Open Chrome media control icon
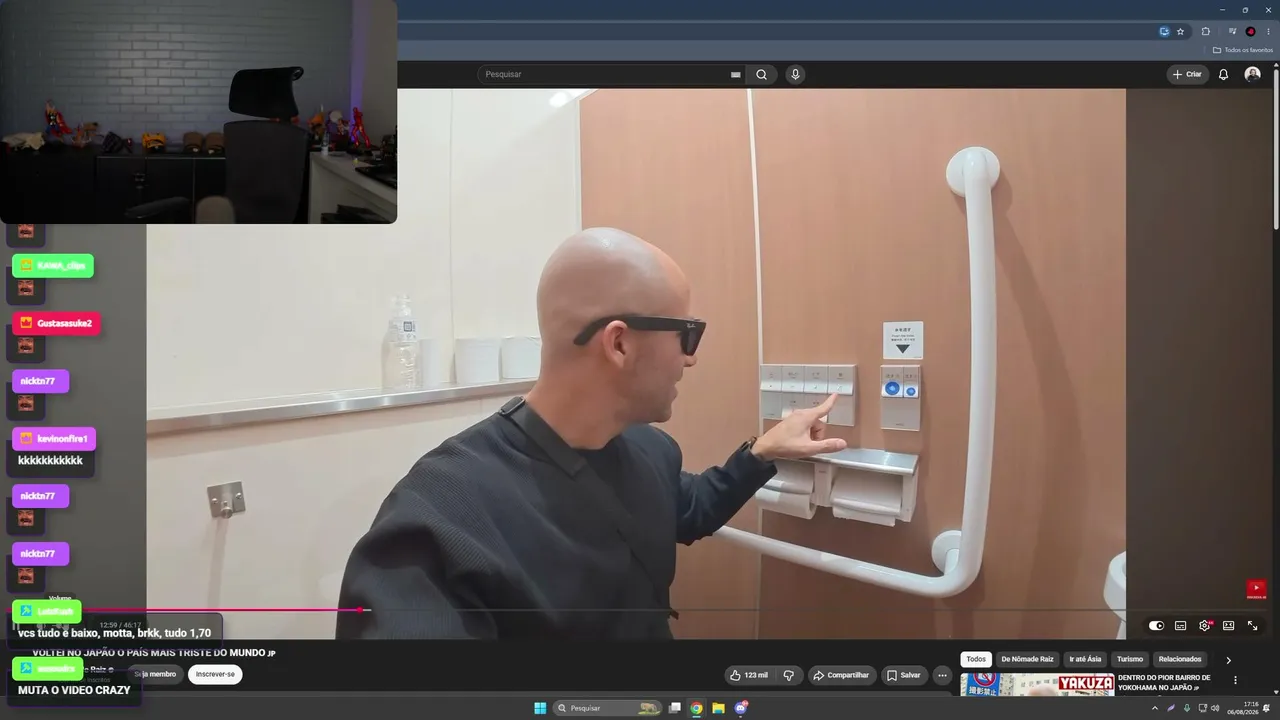The width and height of the screenshot is (1280, 720). click(x=1232, y=31)
